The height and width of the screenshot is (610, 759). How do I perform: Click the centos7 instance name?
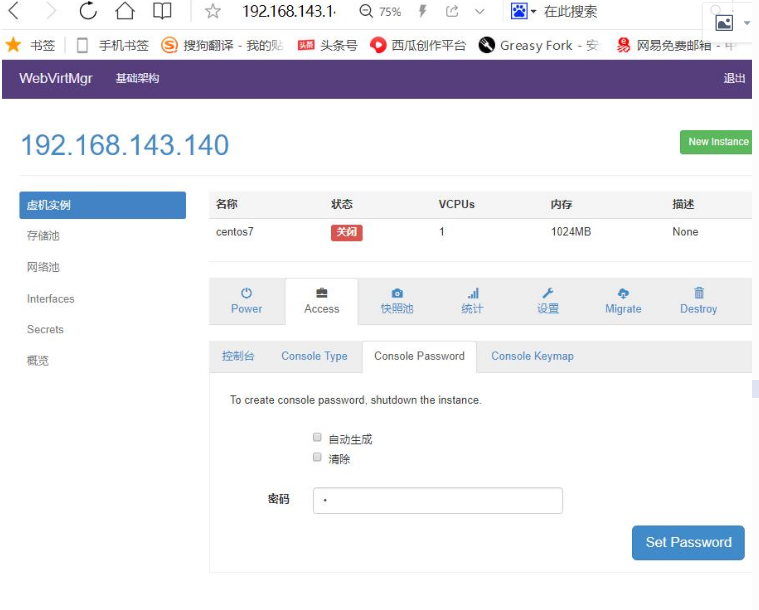coord(235,232)
